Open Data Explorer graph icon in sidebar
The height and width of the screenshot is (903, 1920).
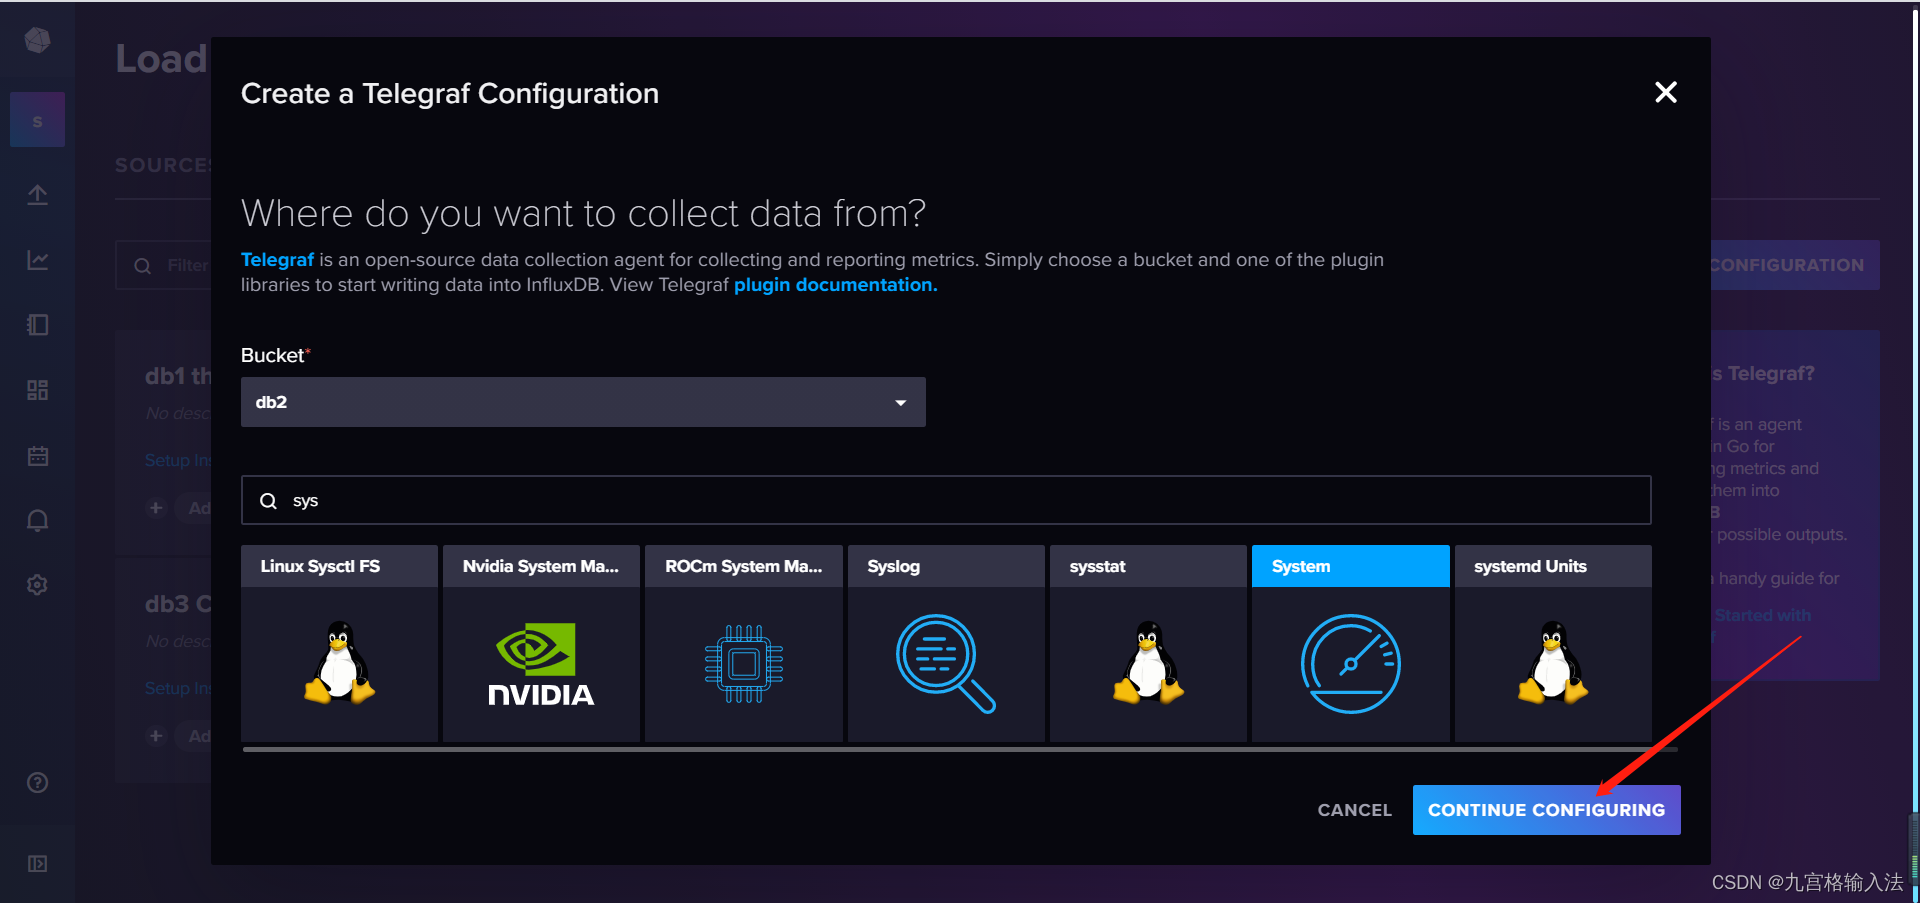37,260
